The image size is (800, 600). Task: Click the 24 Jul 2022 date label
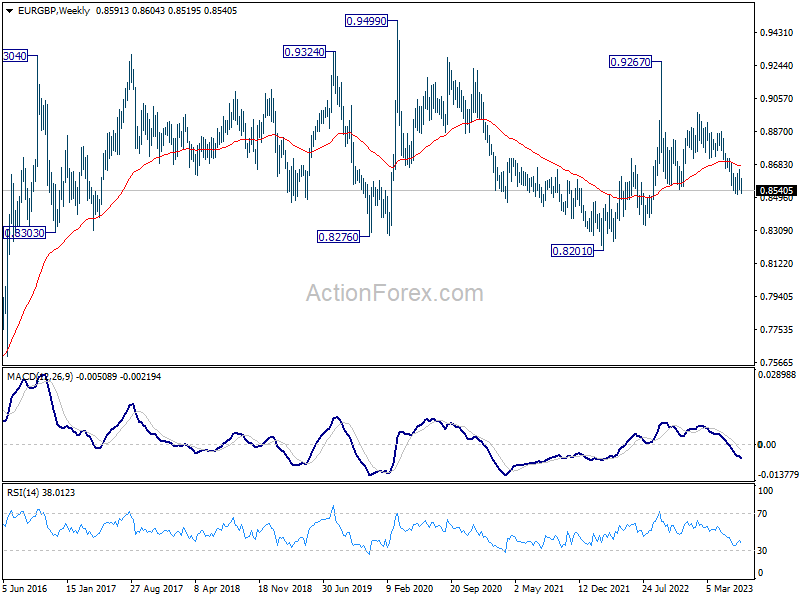(665, 588)
